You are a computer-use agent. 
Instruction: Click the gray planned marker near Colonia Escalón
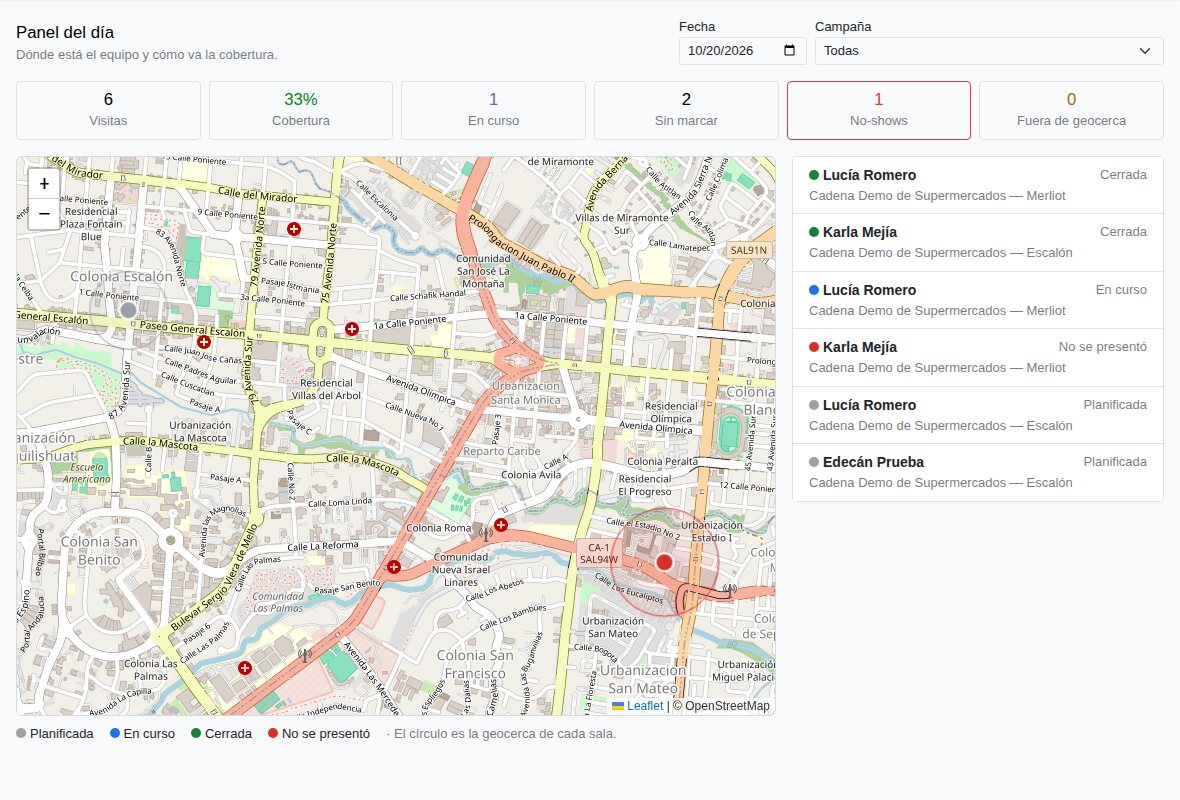(x=129, y=309)
